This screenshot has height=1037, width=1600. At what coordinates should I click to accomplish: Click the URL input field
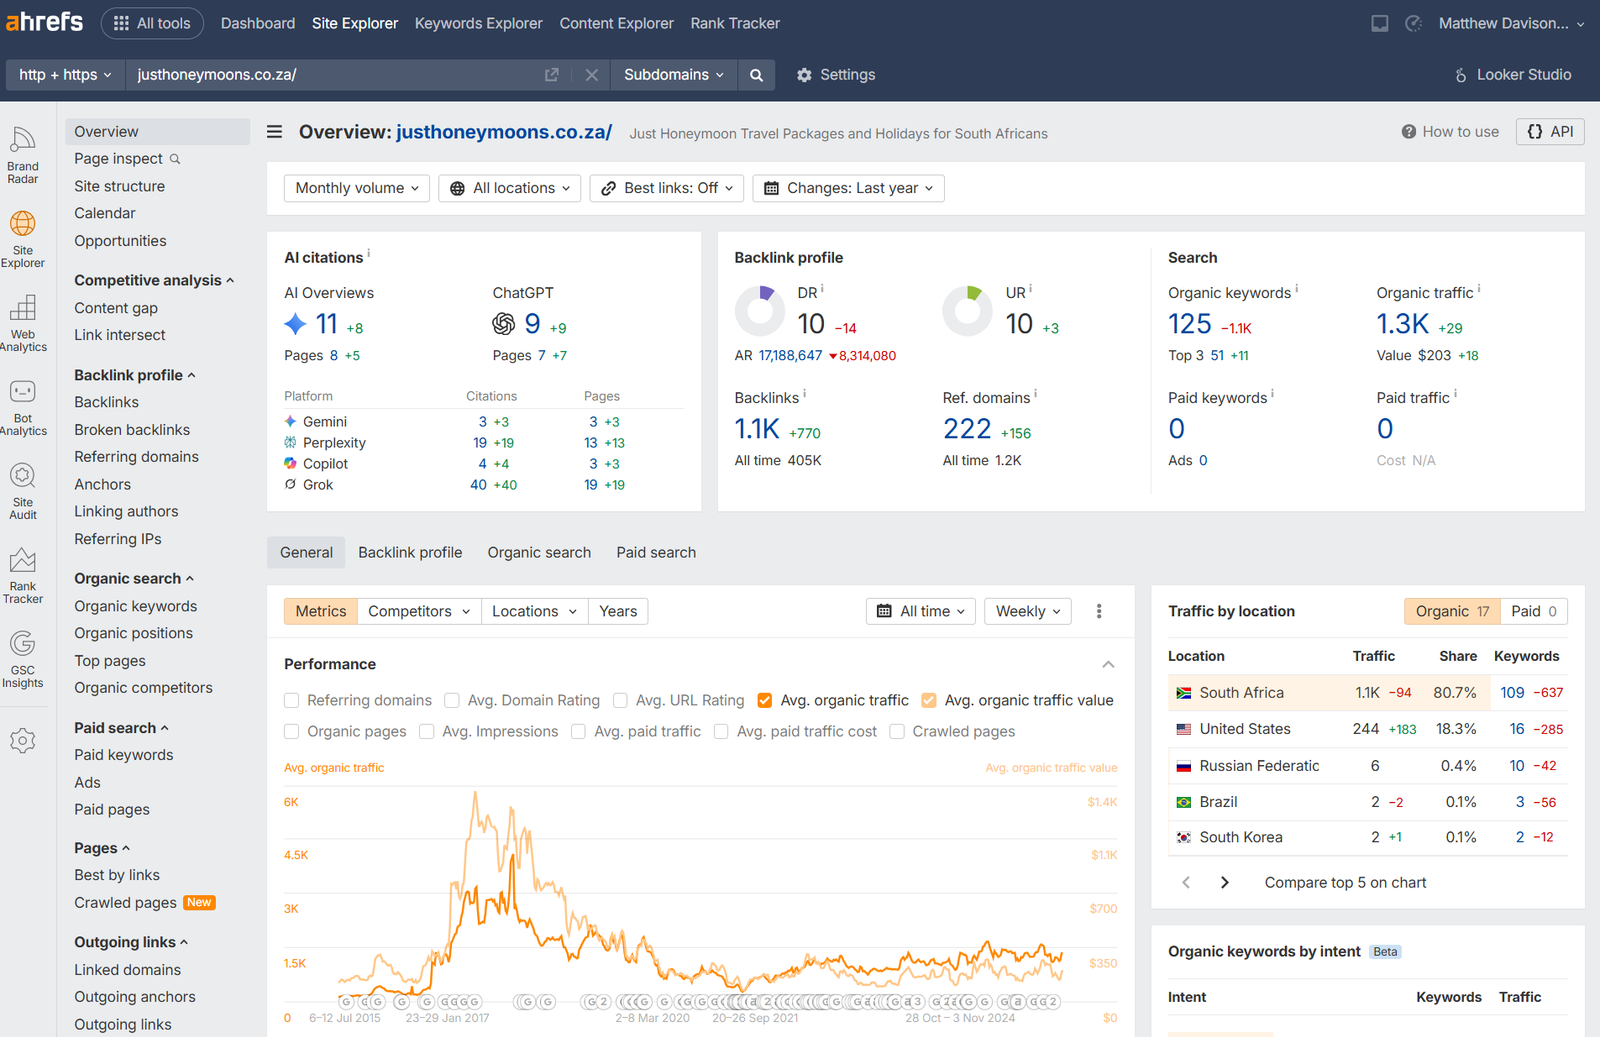tap(335, 75)
